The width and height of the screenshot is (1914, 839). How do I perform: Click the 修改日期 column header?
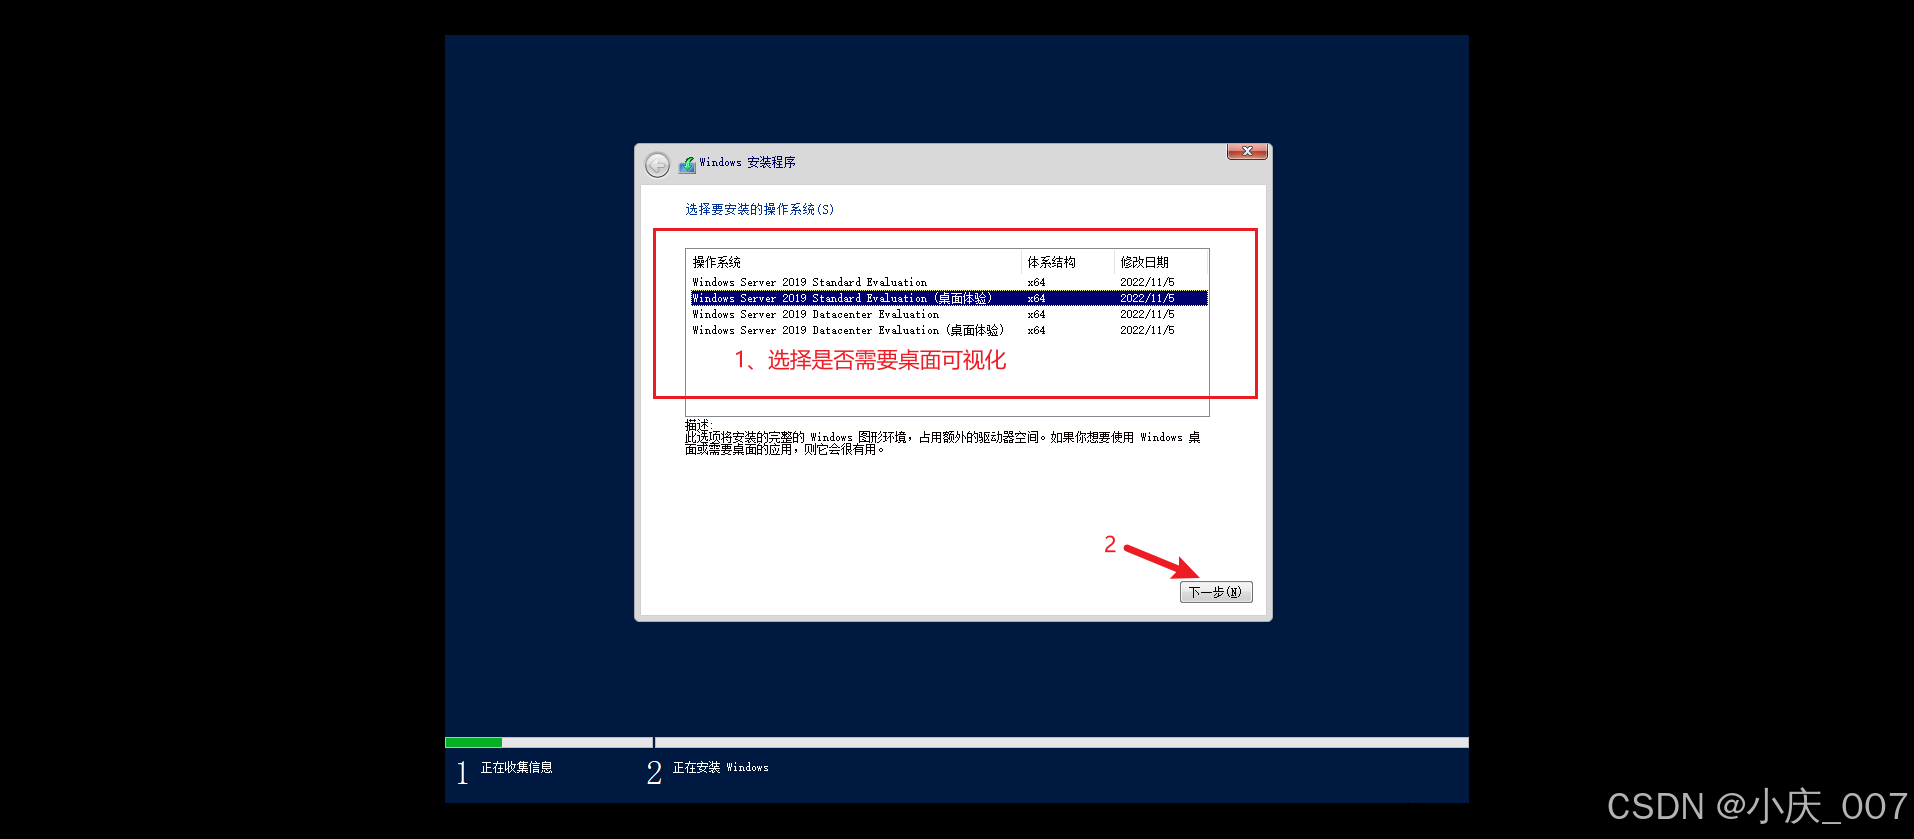[1160, 262]
